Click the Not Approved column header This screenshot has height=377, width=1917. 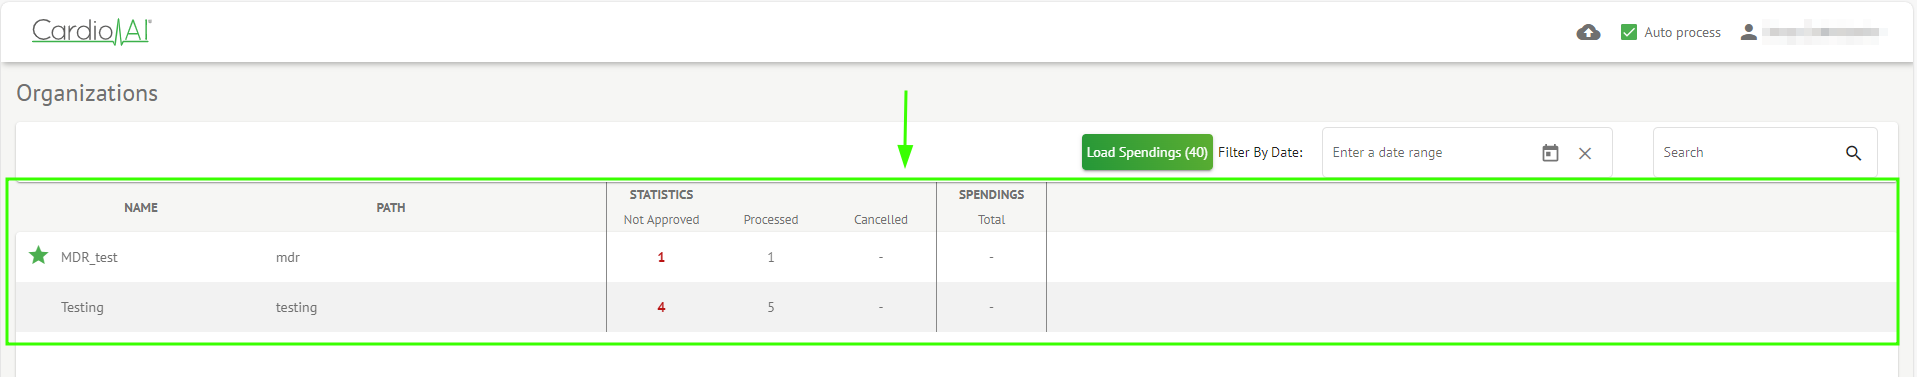point(661,220)
